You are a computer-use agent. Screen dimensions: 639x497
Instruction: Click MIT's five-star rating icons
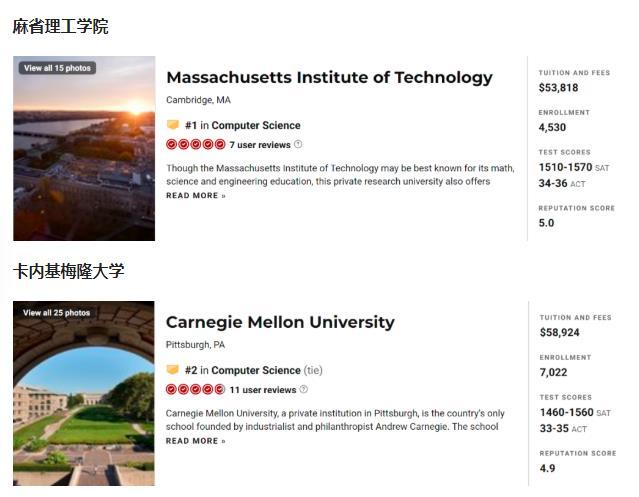point(196,145)
